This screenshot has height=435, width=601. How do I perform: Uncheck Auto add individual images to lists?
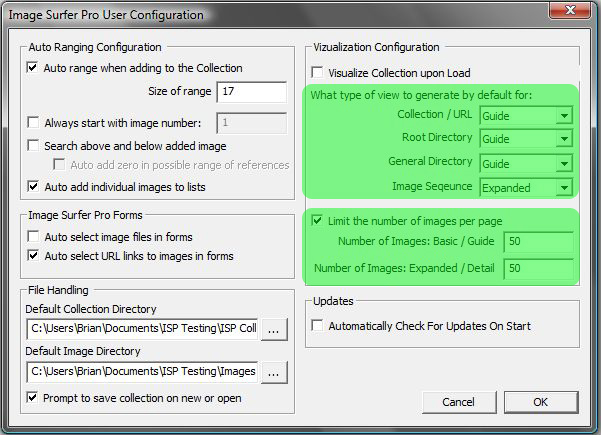(33, 187)
